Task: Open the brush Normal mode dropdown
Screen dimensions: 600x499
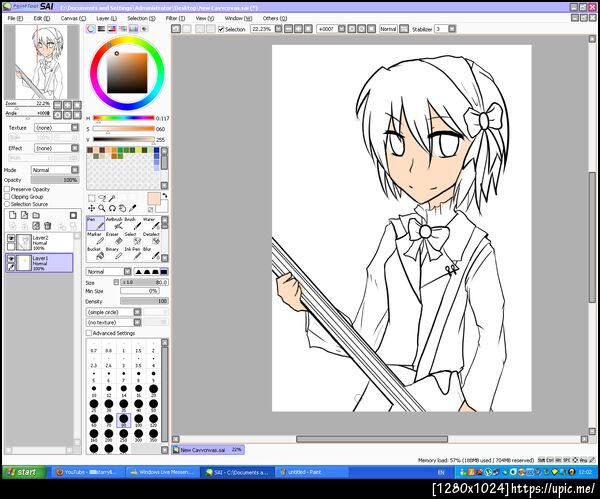Action: 109,271
